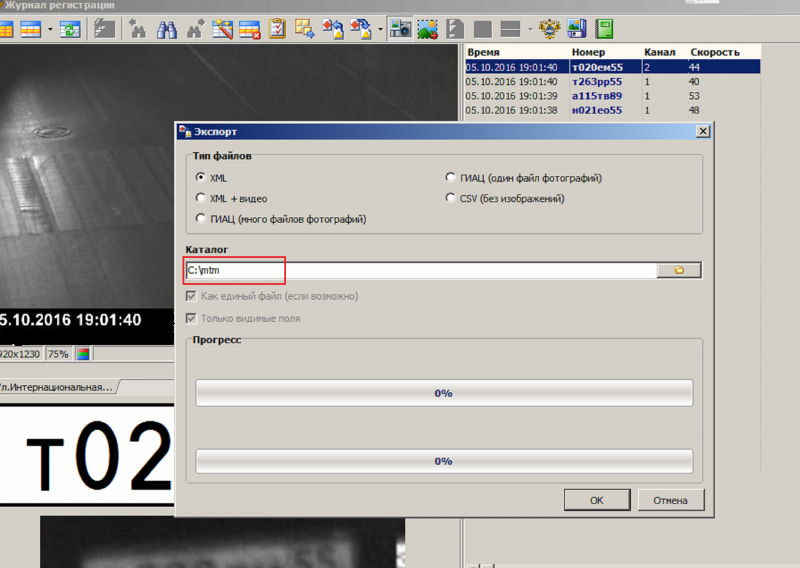Choose 'CSV (без изображений)' export type
Image resolution: width=800 pixels, height=568 pixels.
[451, 198]
